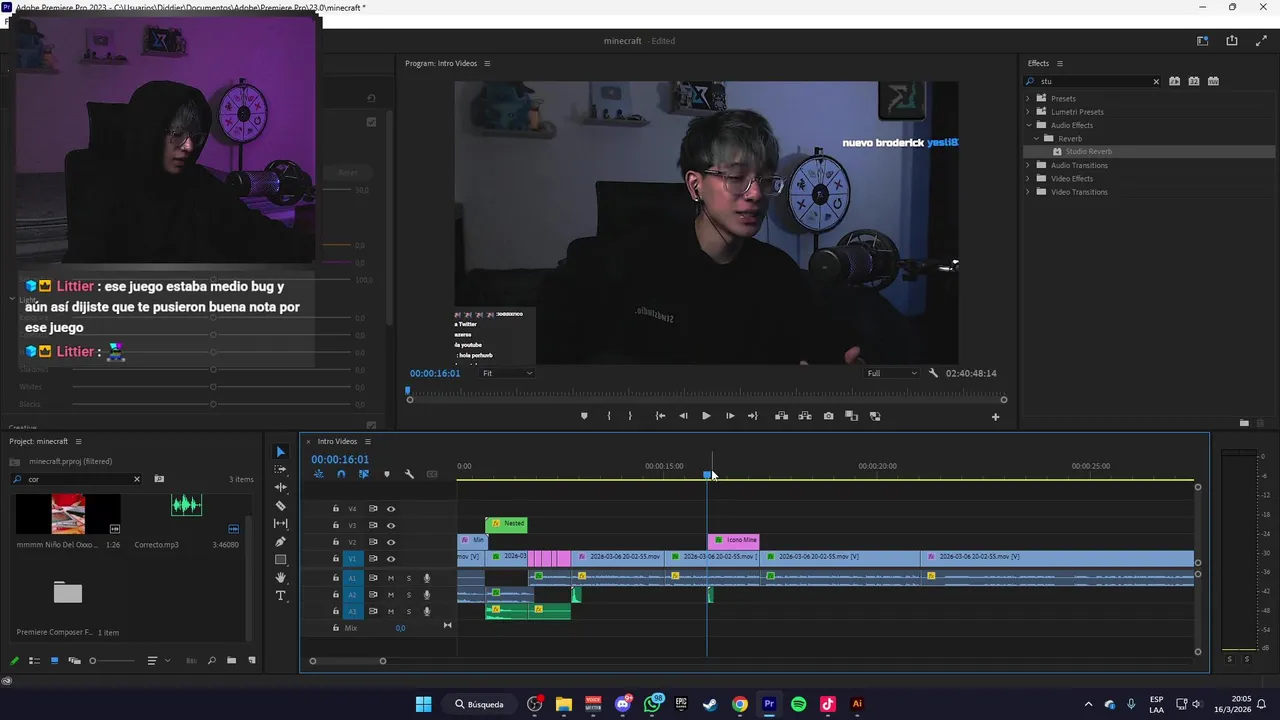Click Mark In in Program monitor

(x=608, y=416)
